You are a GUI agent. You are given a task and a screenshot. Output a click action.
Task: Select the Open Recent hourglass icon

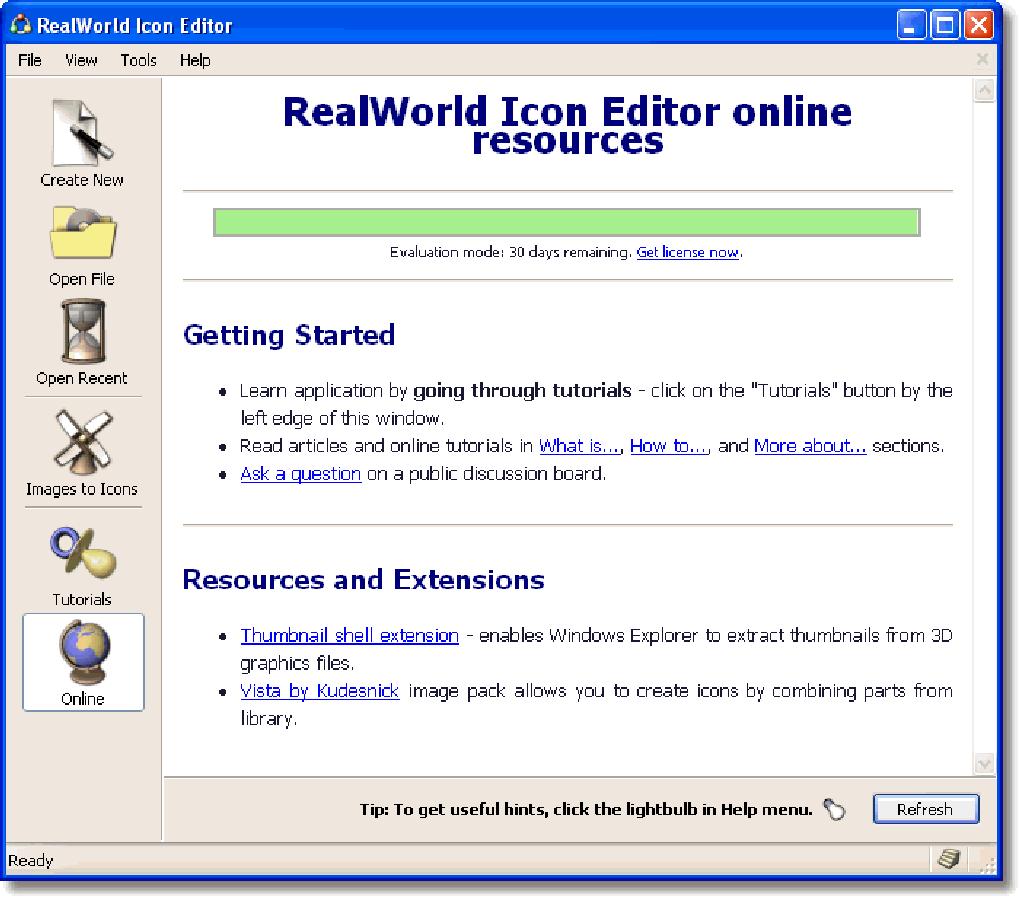coord(83,331)
